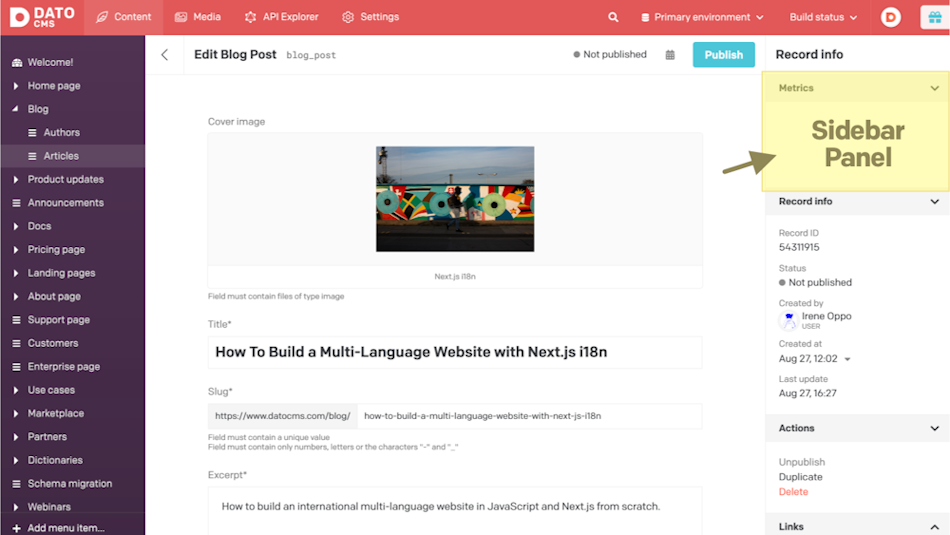Viewport: 950px width, 535px height.
Task: Collapse the Actions section
Action: pos(934,428)
